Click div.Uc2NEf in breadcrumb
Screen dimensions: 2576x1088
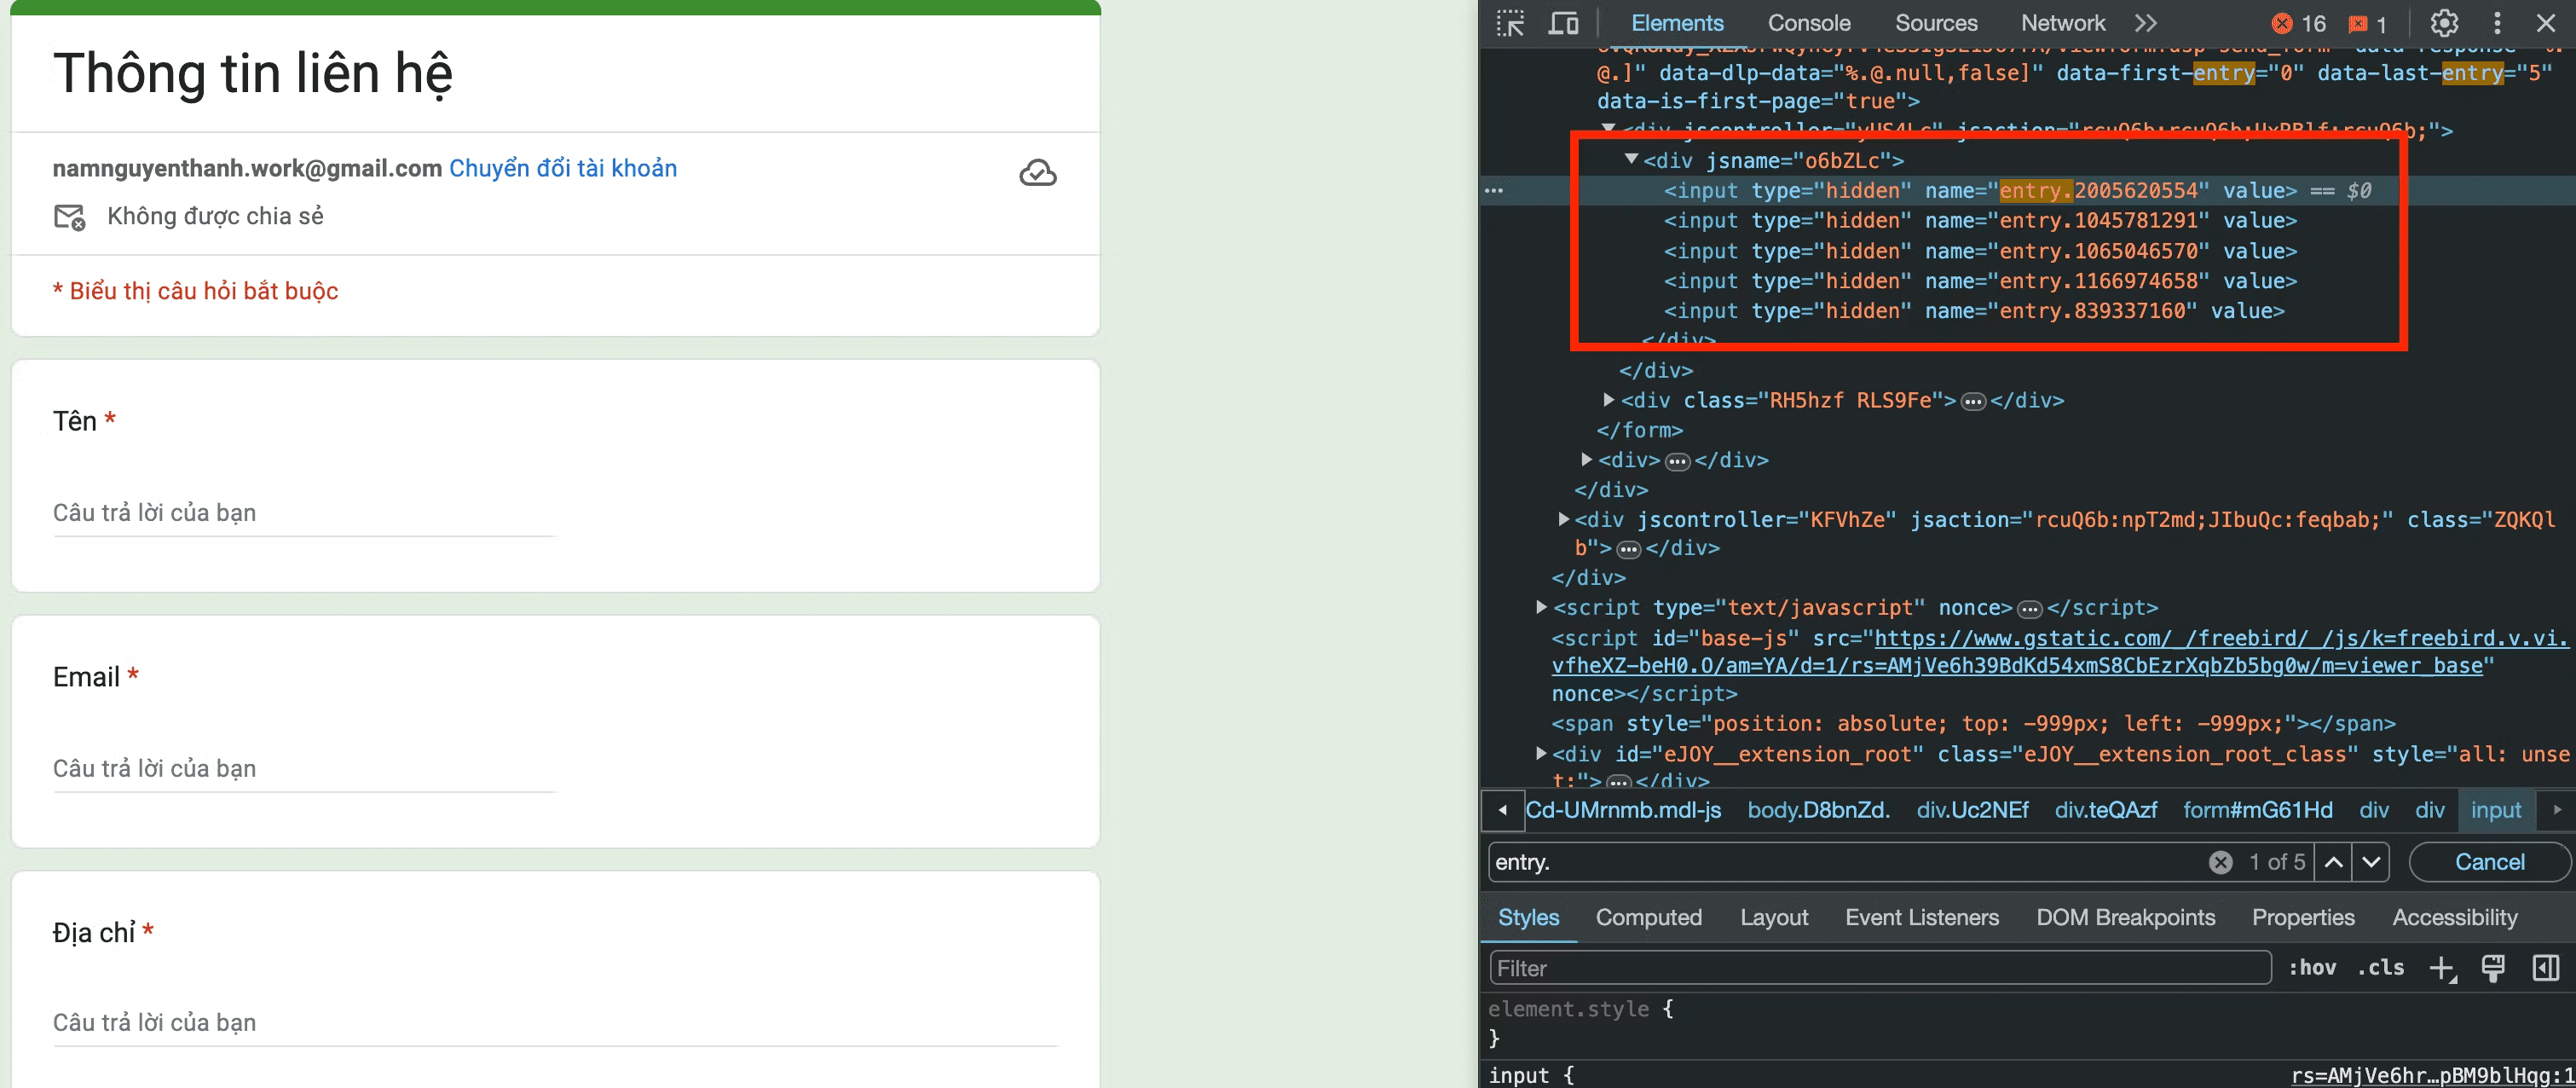coord(1972,810)
